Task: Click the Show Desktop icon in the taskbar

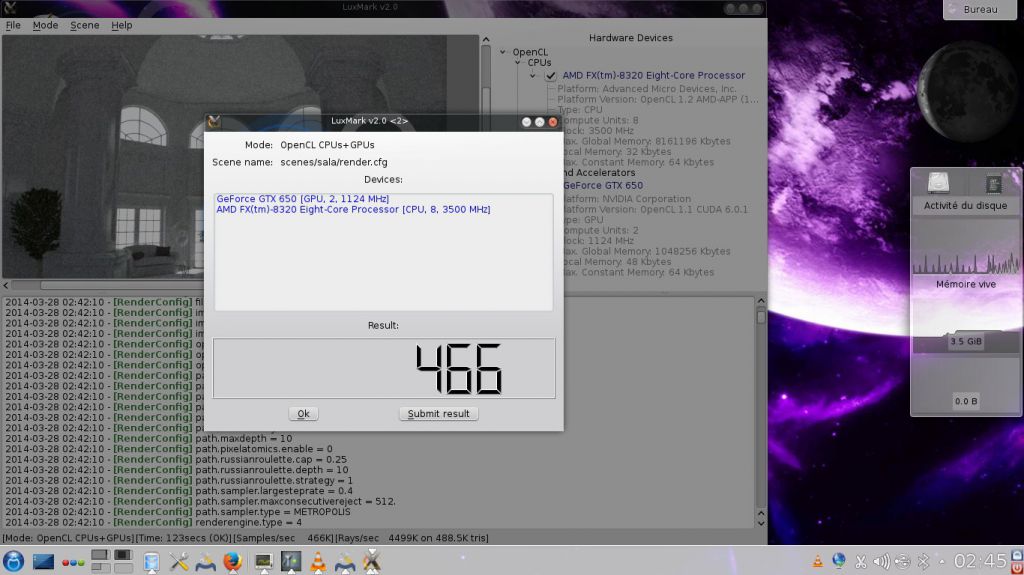Action: [43, 561]
